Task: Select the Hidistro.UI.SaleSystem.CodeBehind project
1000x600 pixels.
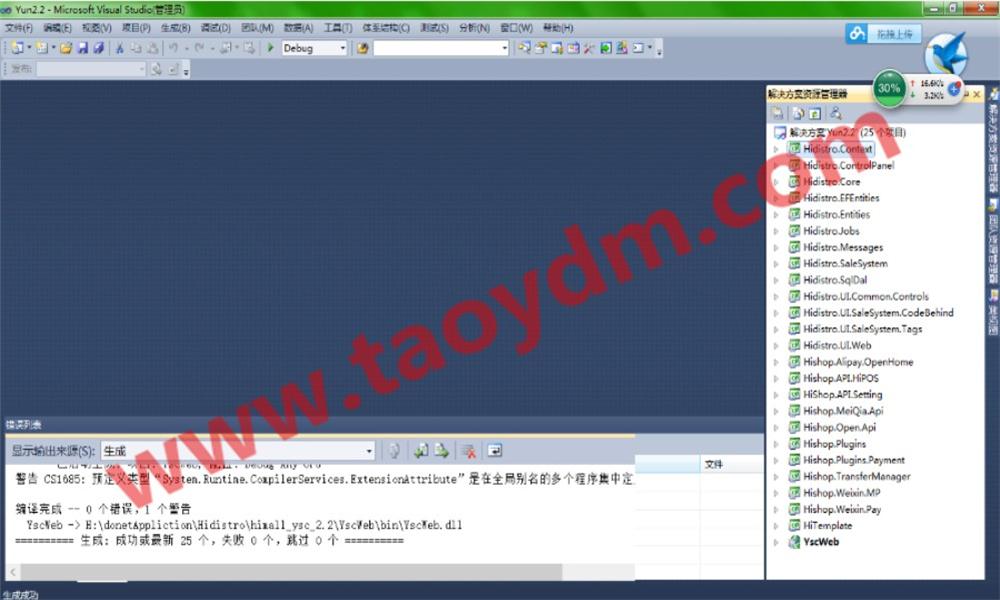Action: pyautogui.click(x=878, y=313)
